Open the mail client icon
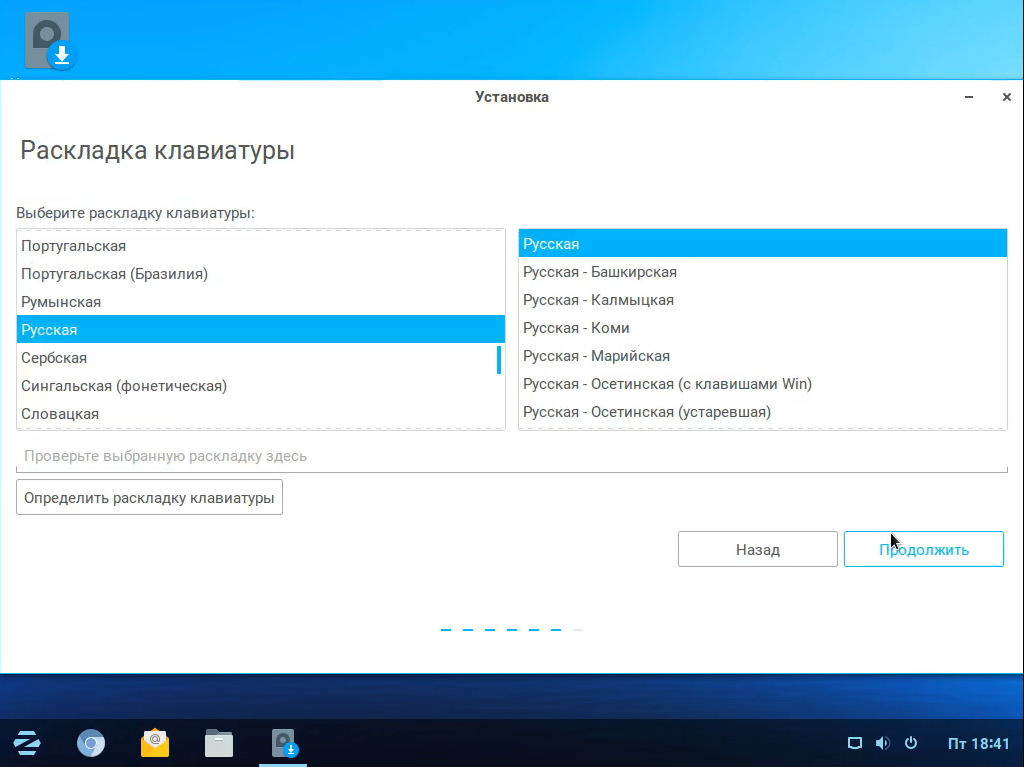Screen dimensions: 1024x767 155,743
